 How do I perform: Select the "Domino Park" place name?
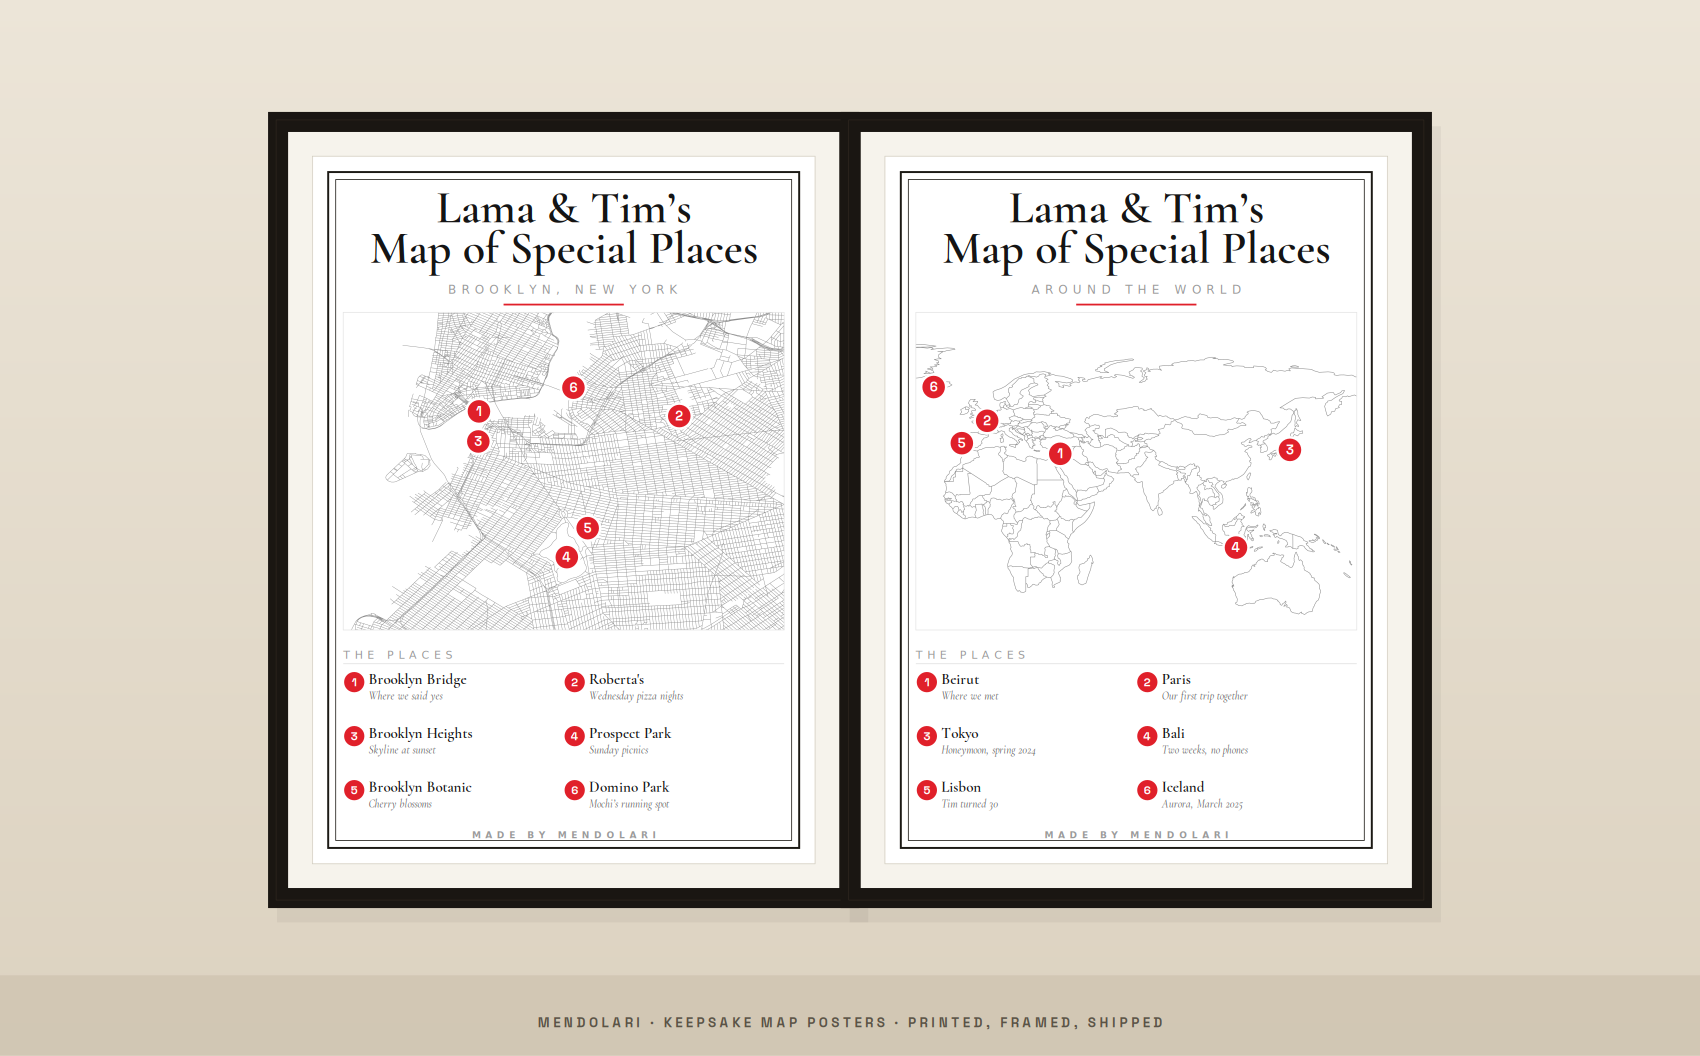[x=629, y=787]
